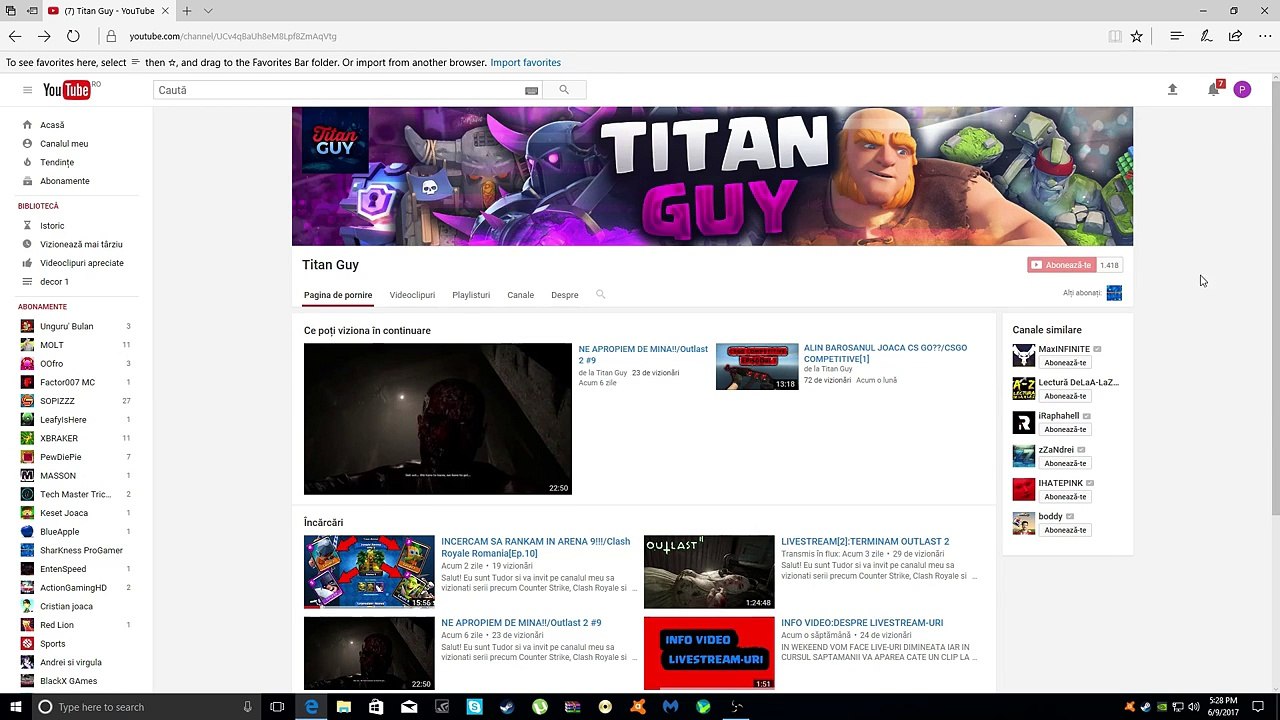Open the Mail app on taskbar
Image resolution: width=1280 pixels, height=720 pixels.
tap(409, 707)
